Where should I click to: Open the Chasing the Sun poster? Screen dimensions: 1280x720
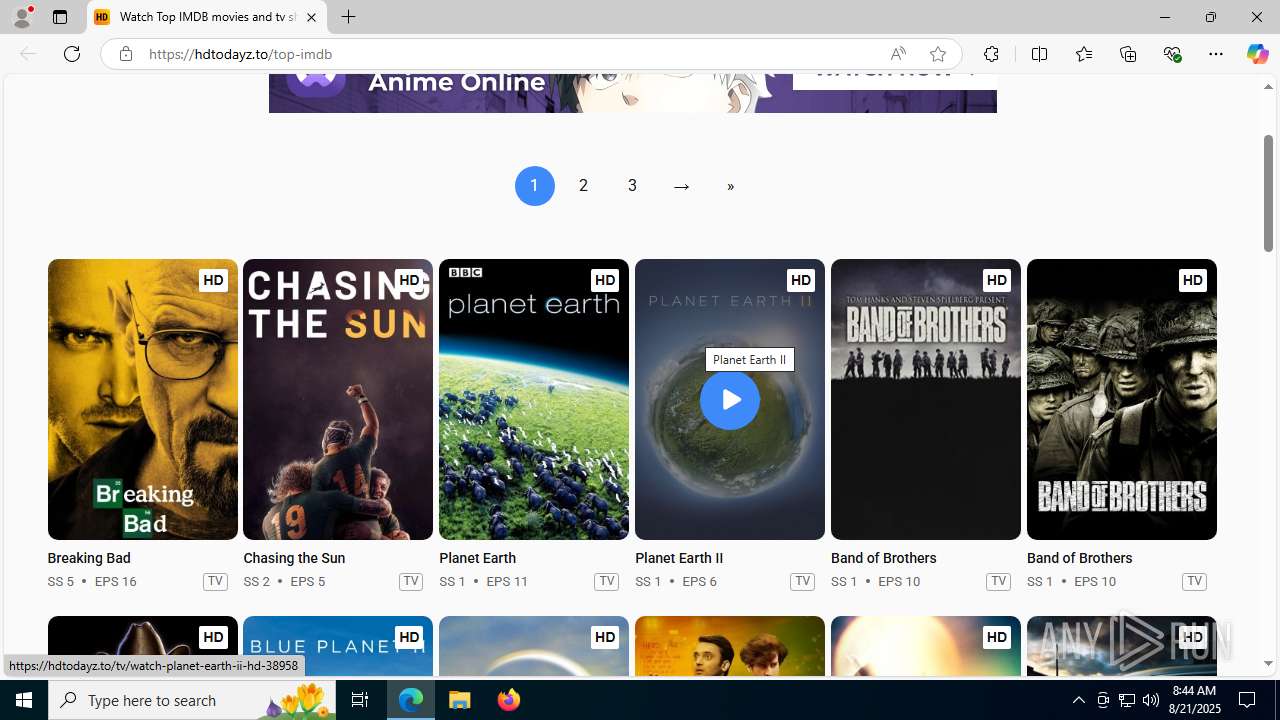point(338,400)
